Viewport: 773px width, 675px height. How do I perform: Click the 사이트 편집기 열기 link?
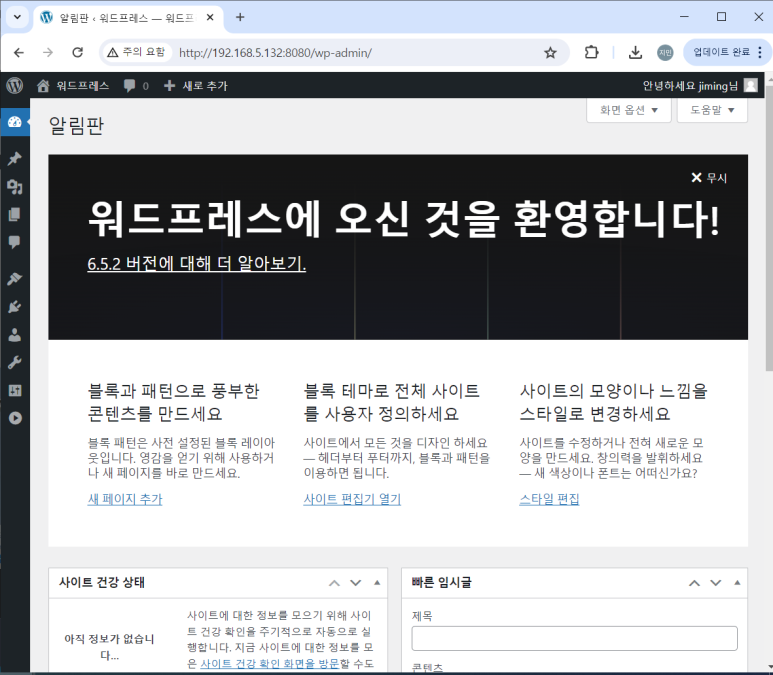pos(352,499)
